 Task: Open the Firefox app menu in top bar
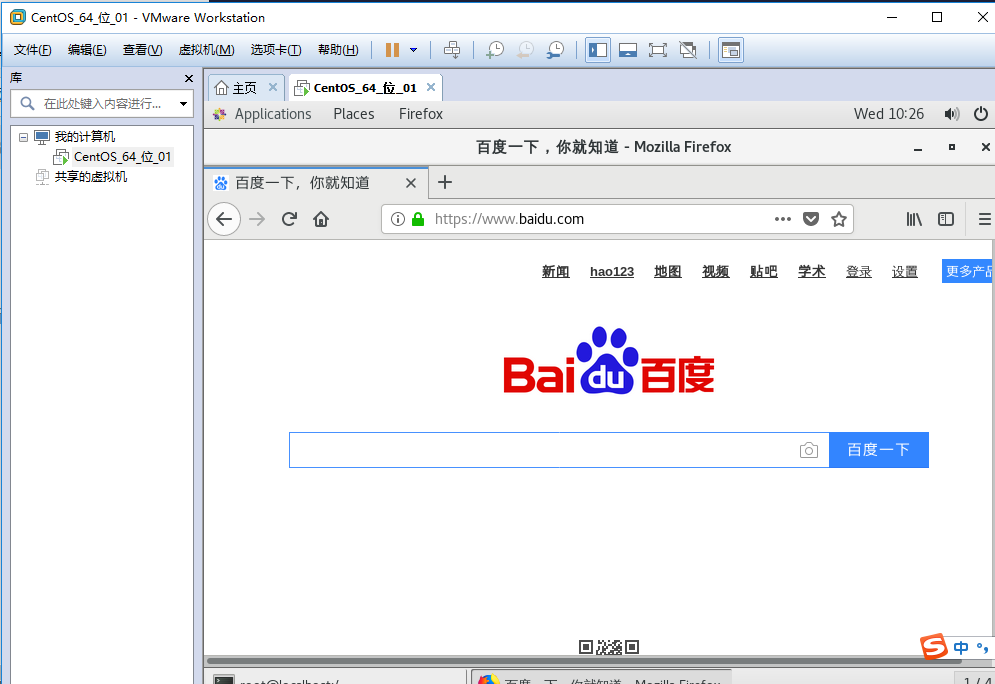click(421, 114)
